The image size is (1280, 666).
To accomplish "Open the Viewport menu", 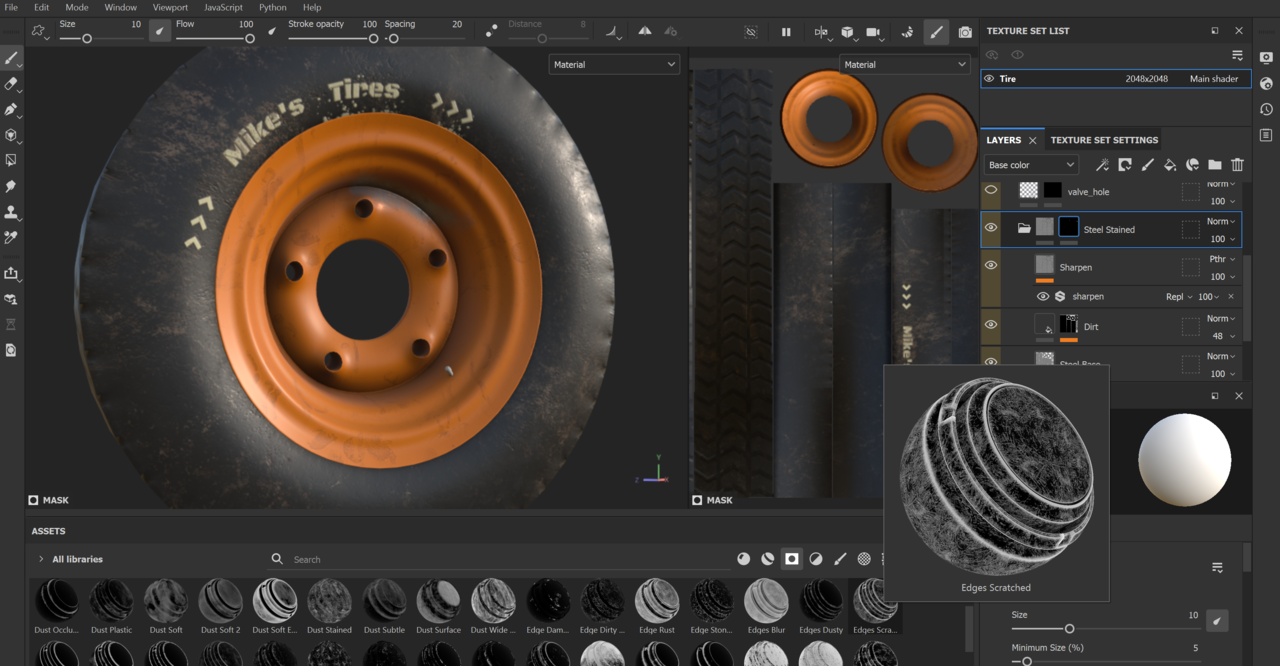I will coord(170,7).
